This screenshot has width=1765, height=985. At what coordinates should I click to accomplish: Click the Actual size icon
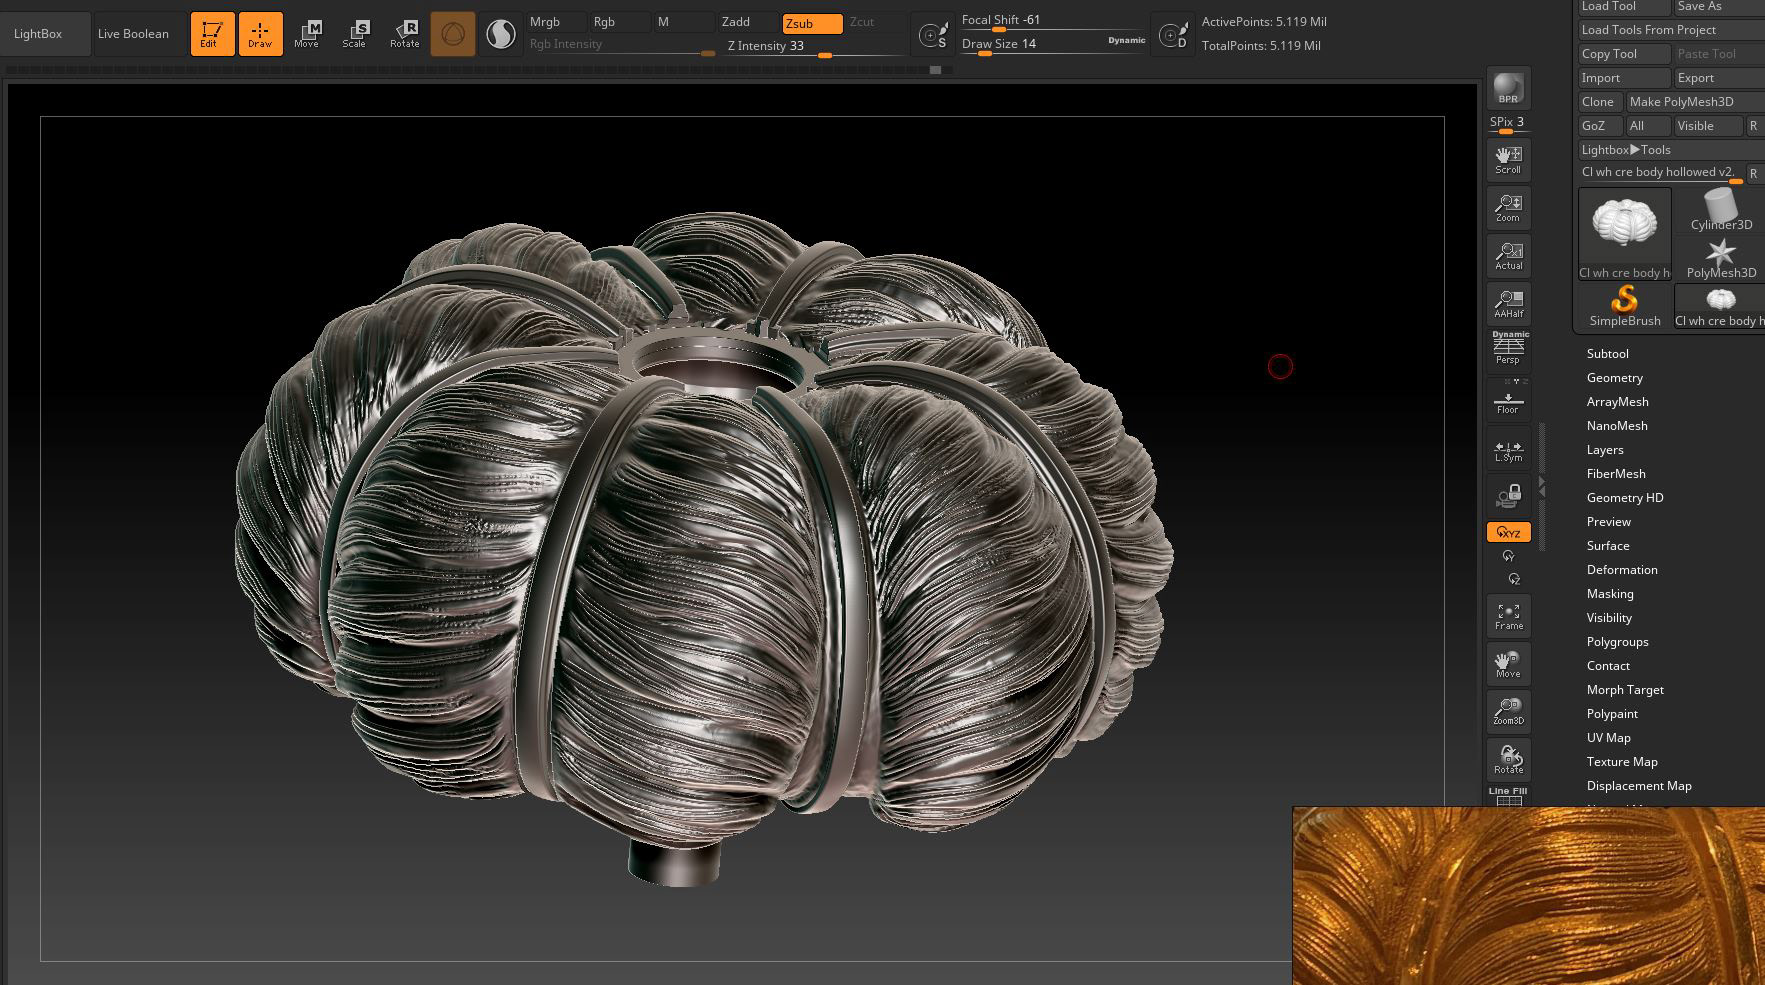click(1508, 255)
